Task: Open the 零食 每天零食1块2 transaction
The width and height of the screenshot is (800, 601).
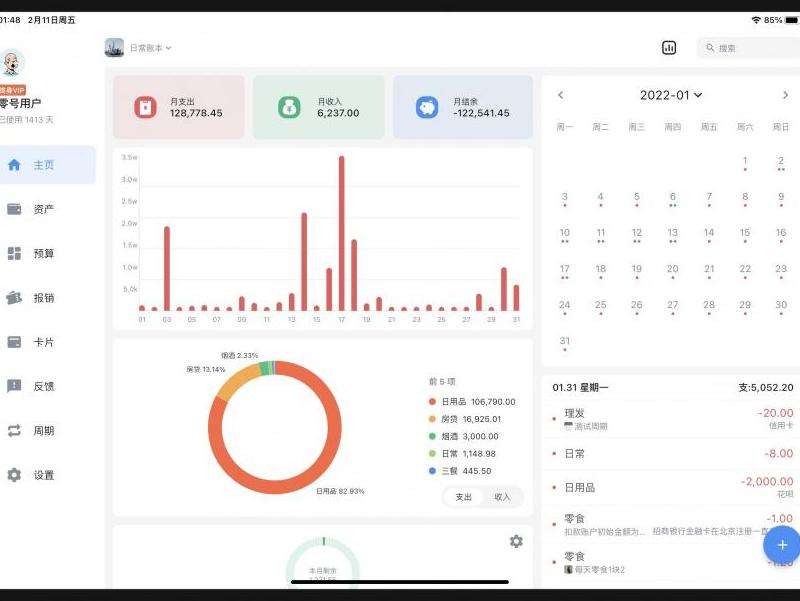Action: pos(671,562)
